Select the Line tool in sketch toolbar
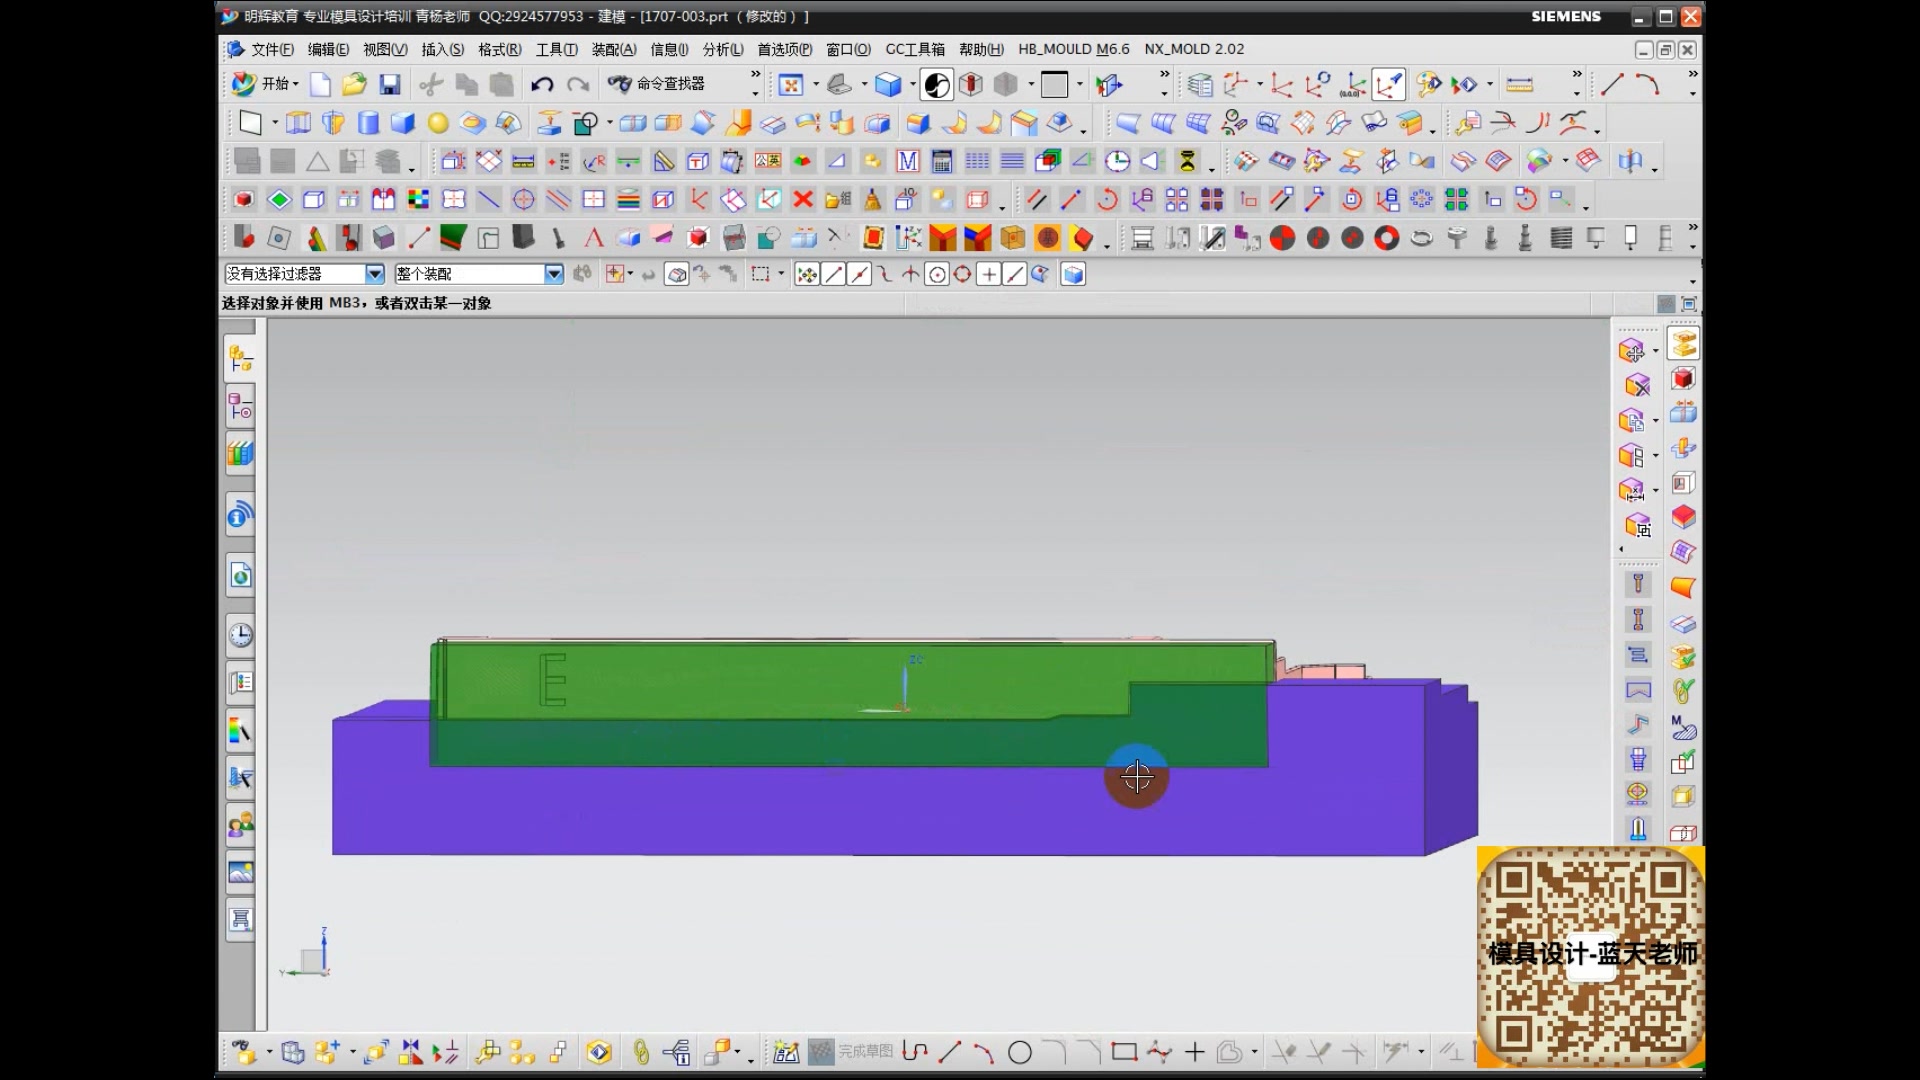Screen dimensions: 1920x1080 pos(949,1052)
